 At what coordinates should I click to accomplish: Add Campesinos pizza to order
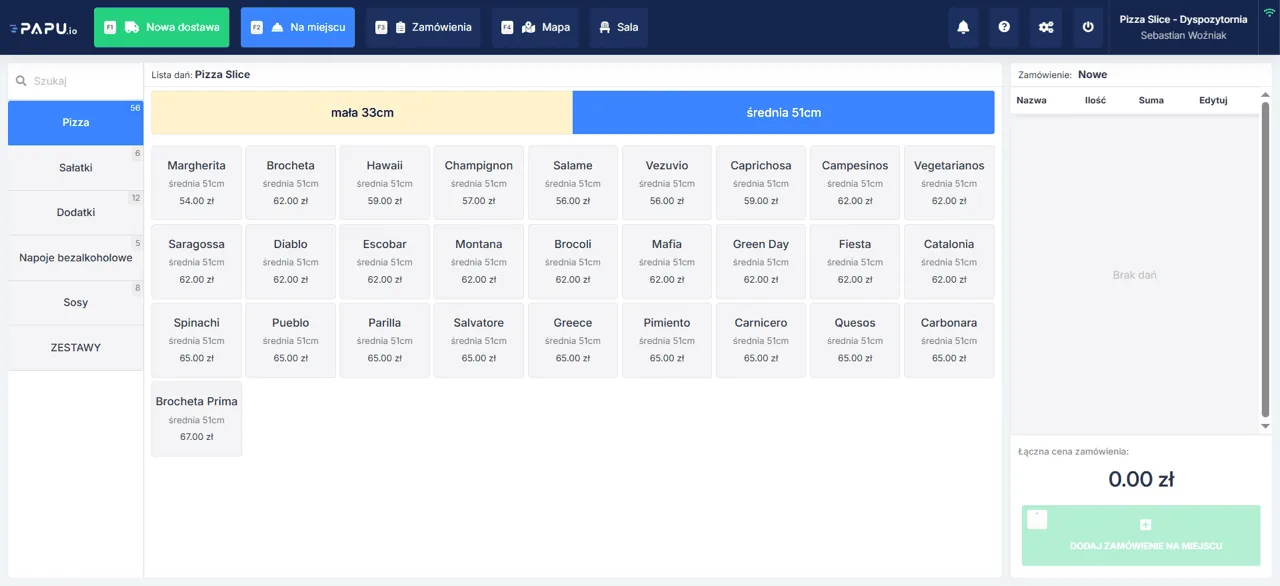pos(855,183)
